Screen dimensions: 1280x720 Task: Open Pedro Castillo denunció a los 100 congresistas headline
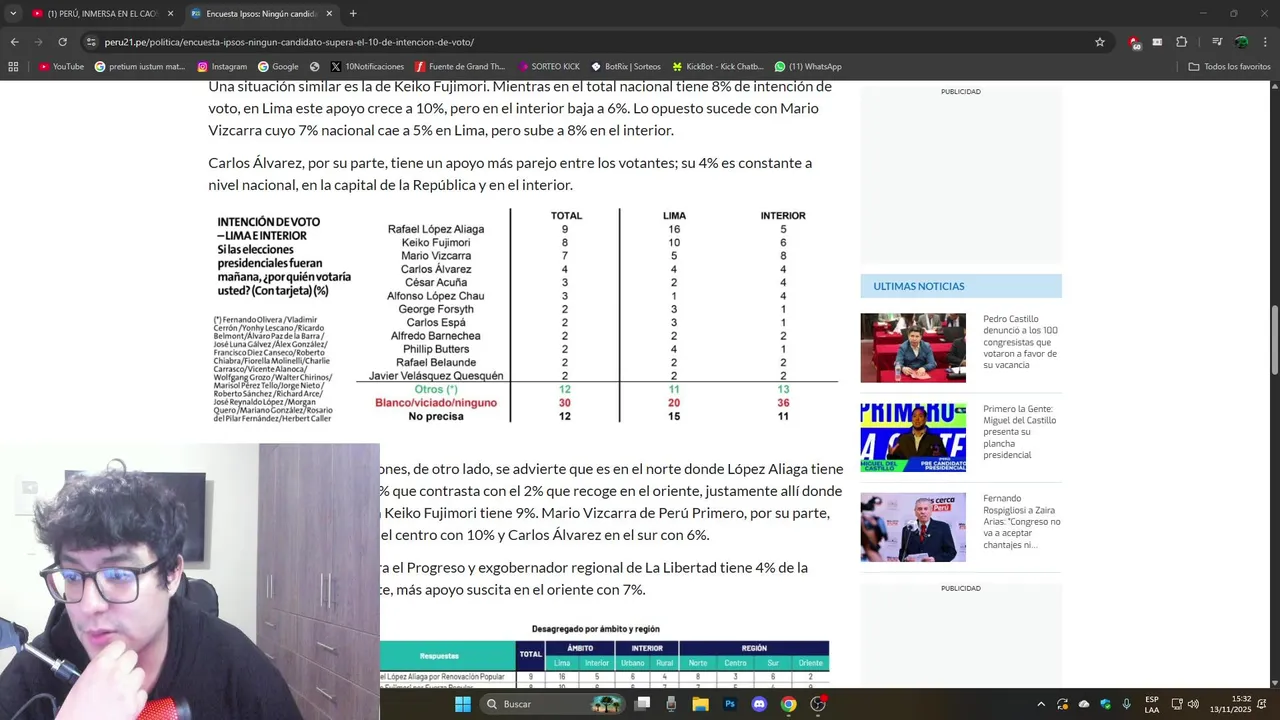click(1021, 342)
